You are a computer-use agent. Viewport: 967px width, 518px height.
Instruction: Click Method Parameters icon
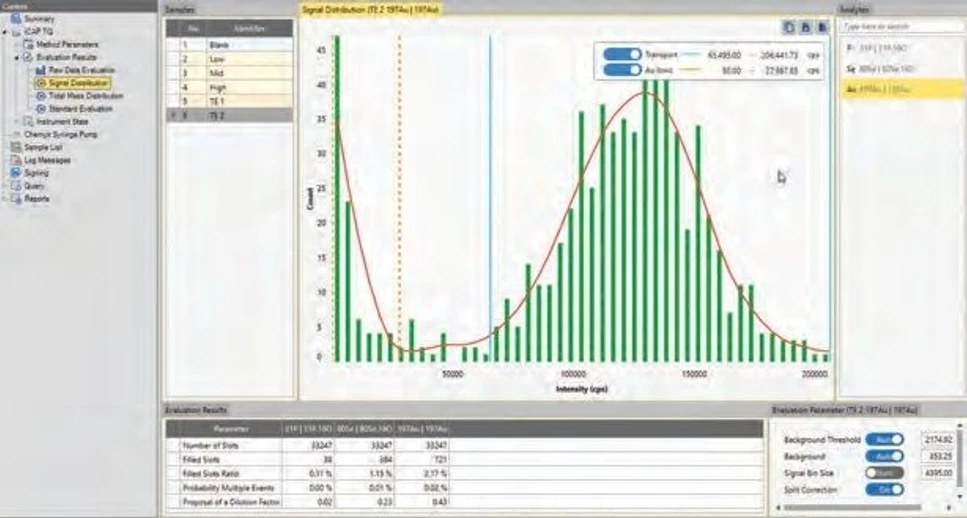pyautogui.click(x=28, y=44)
